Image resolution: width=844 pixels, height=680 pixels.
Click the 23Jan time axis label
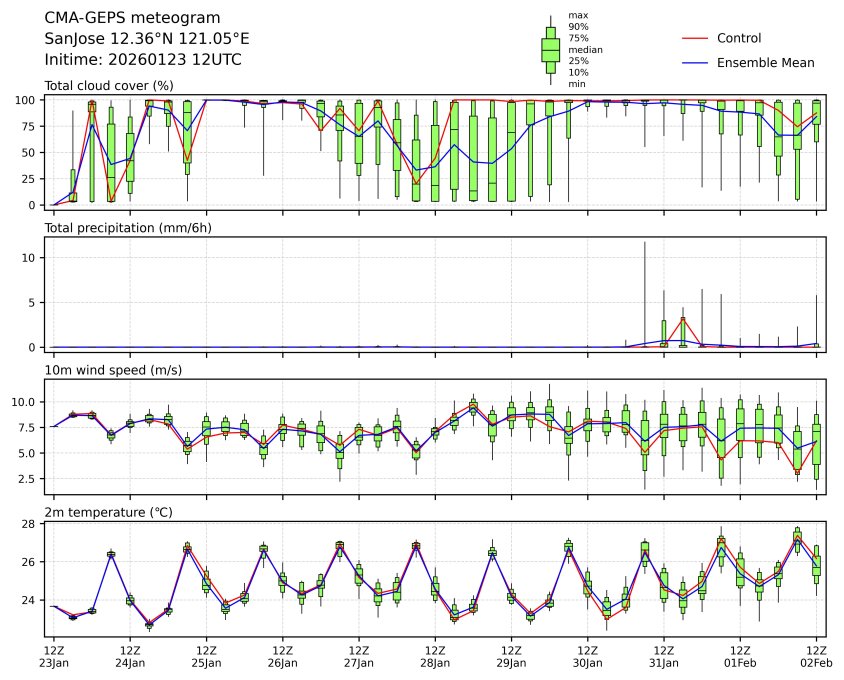[54, 662]
